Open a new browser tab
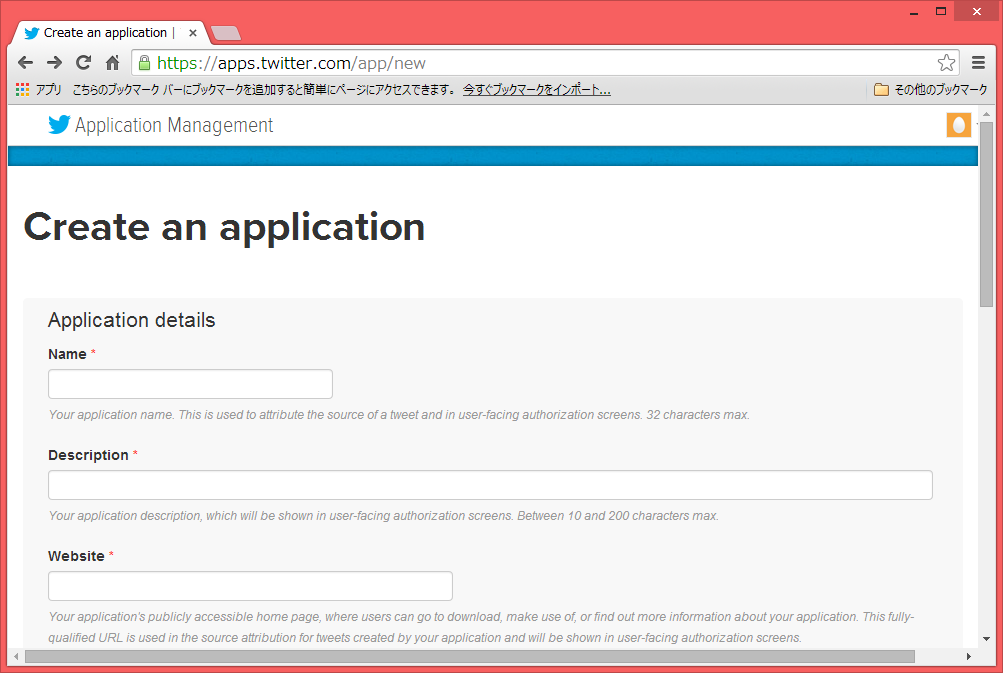The image size is (1003, 673). (226, 33)
